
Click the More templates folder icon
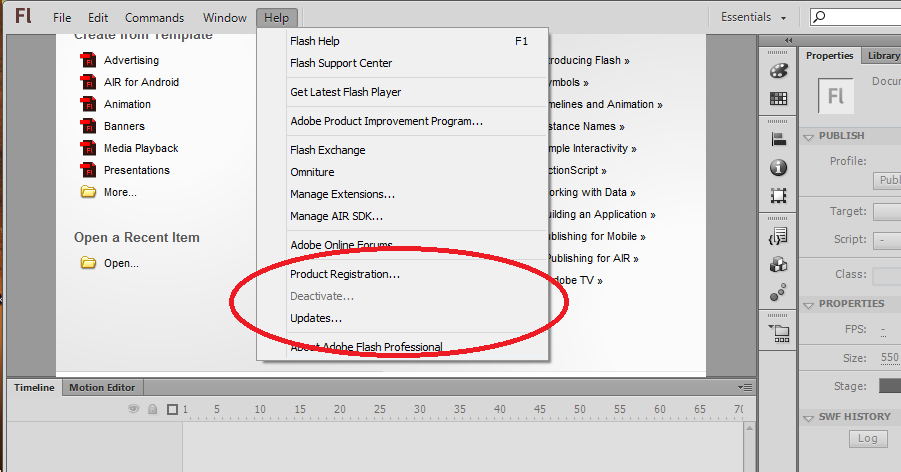point(88,191)
